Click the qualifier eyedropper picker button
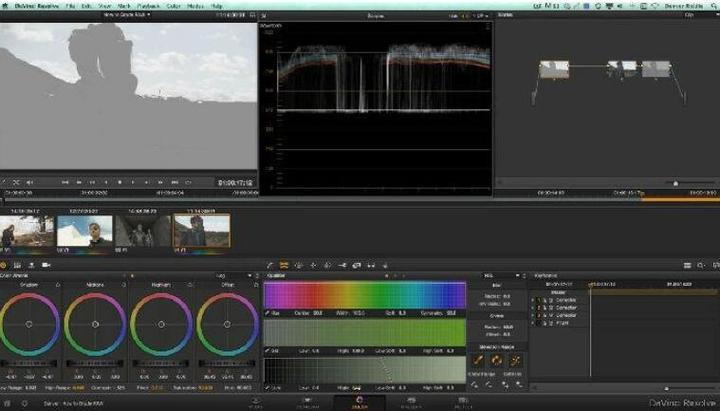 (479, 360)
